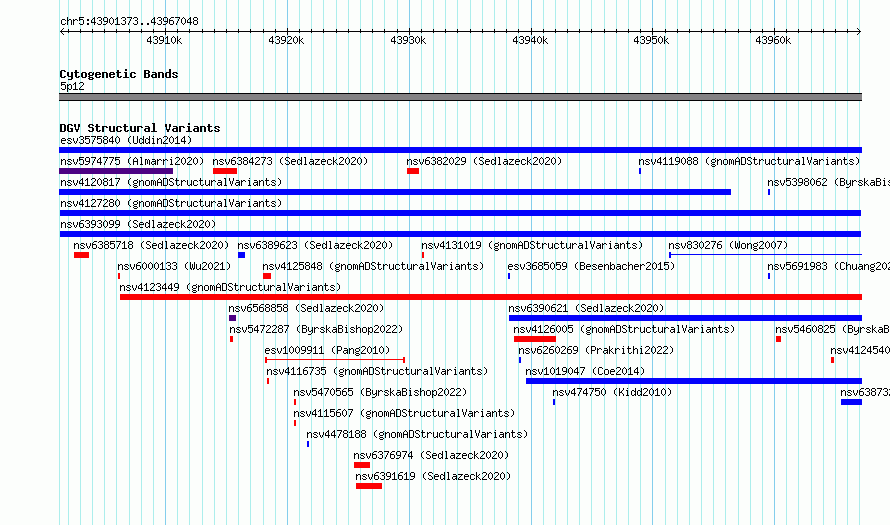The height and width of the screenshot is (525, 890).
Task: Click the esv3575840 (Uddin2014) variant label
Action: pyautogui.click(x=126, y=140)
